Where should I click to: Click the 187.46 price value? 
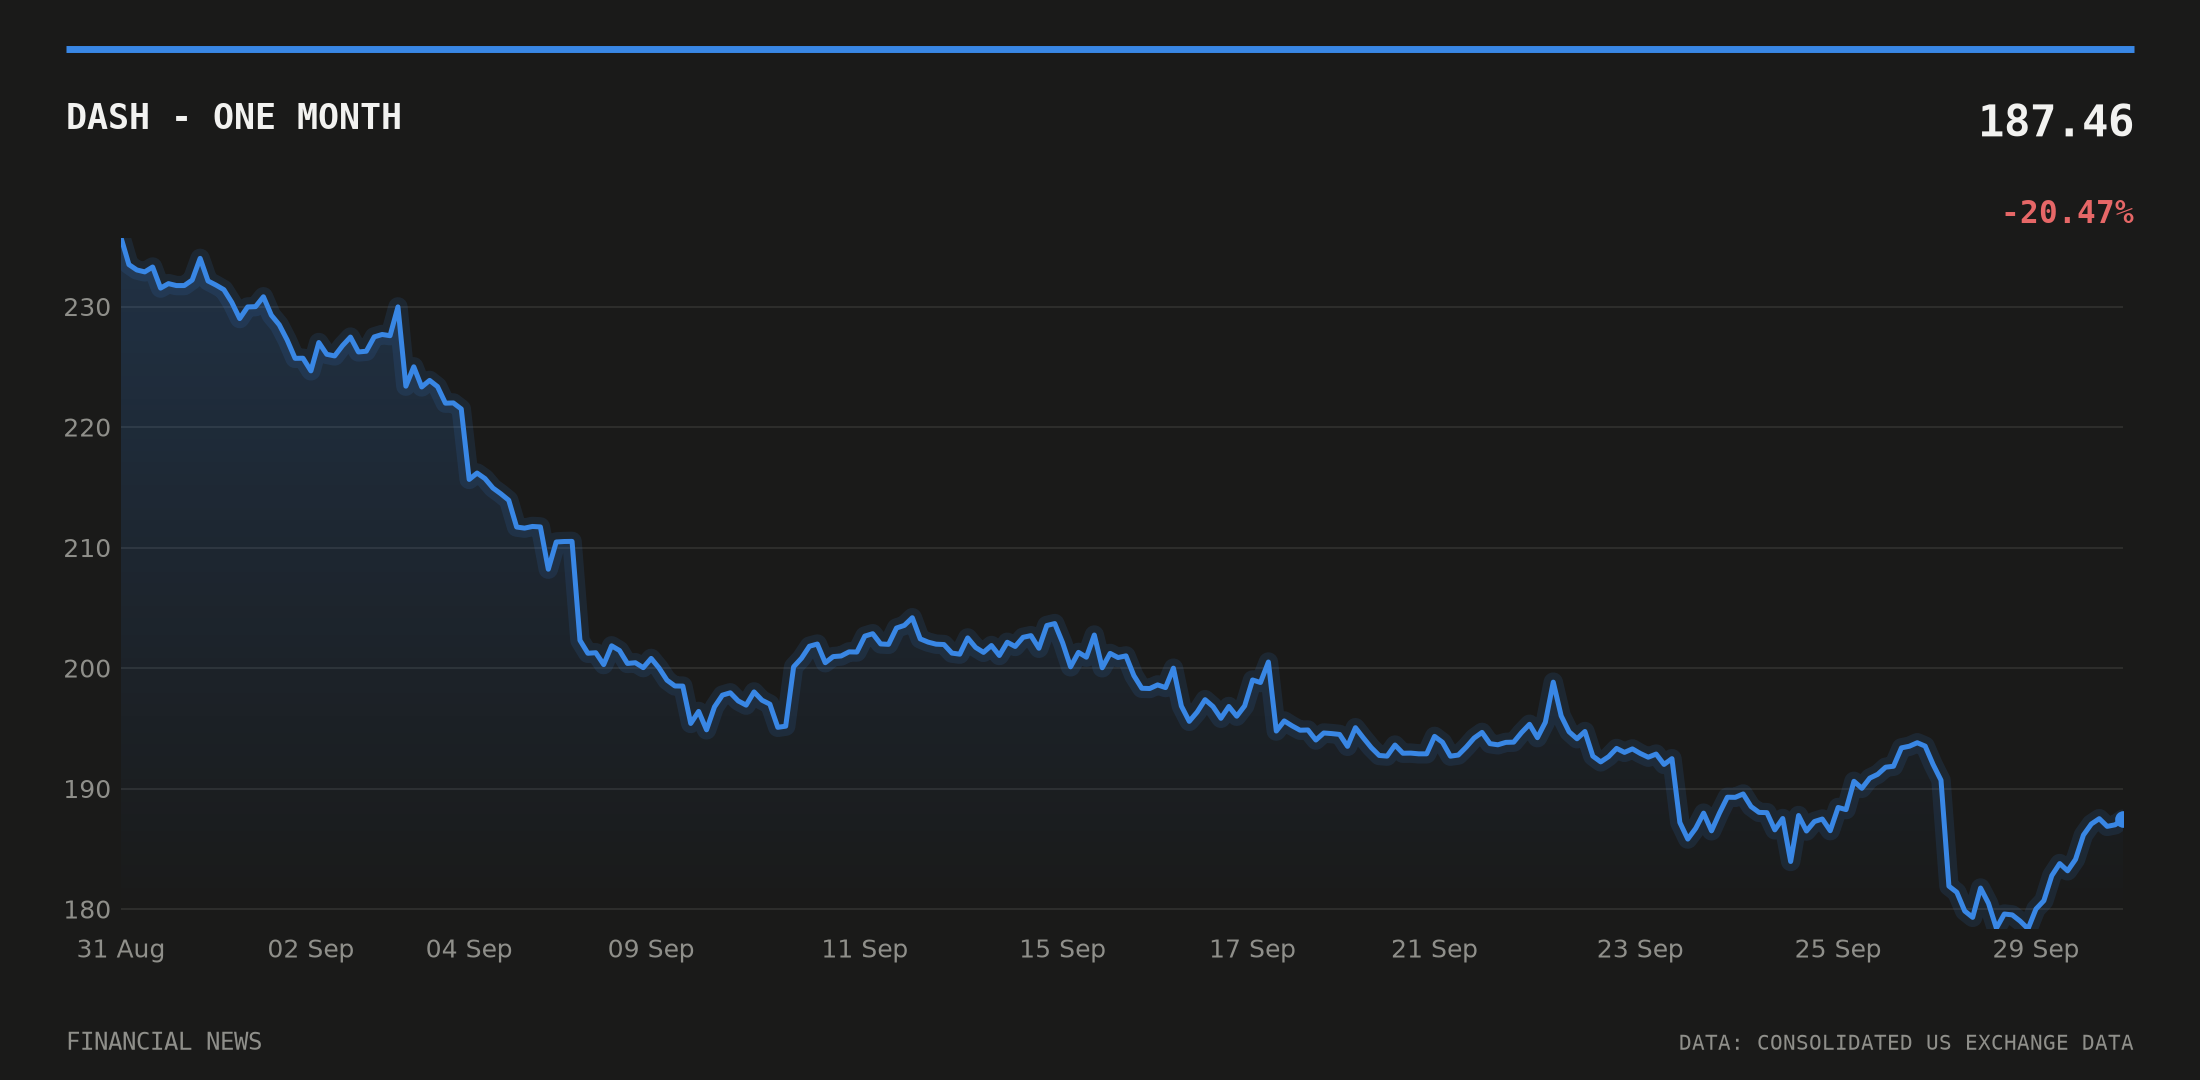pyautogui.click(x=2056, y=122)
